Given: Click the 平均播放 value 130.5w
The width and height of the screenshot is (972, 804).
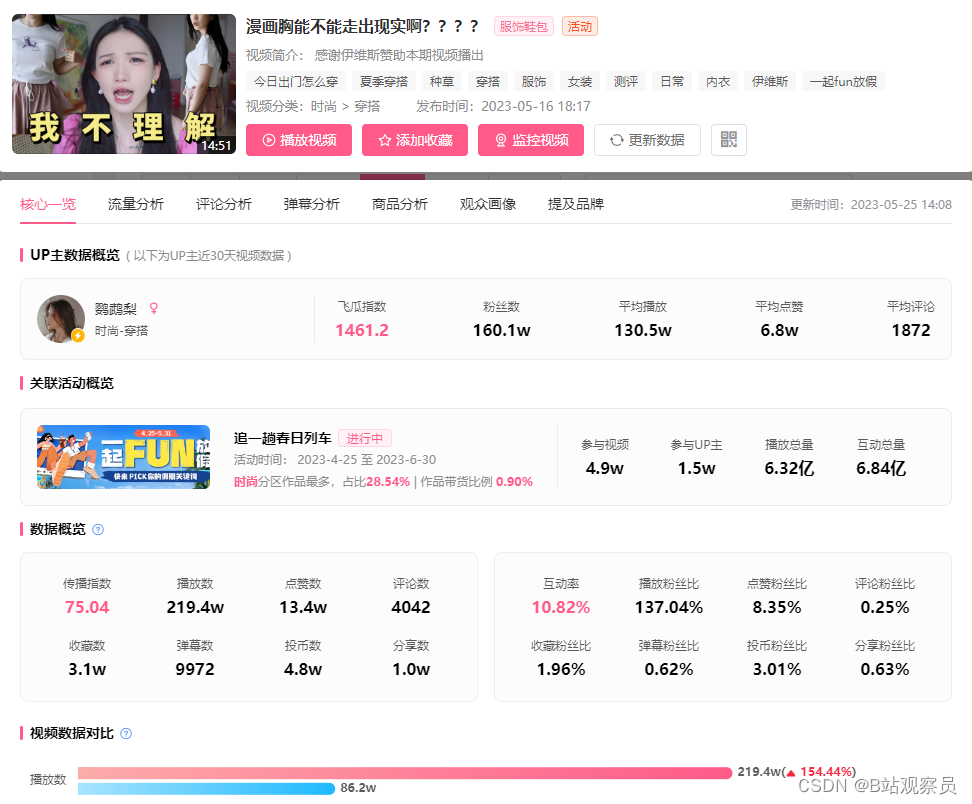Looking at the screenshot, I should click(x=643, y=330).
